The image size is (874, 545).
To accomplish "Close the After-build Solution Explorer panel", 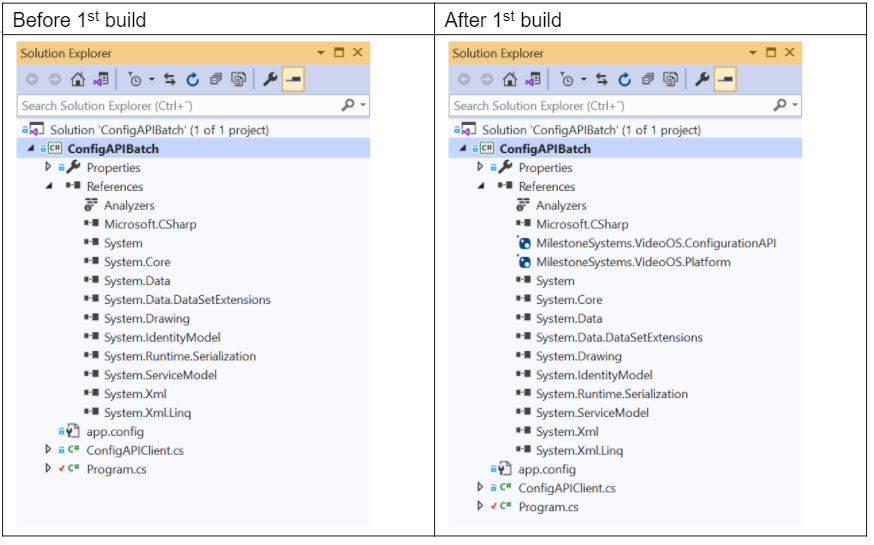I will click(790, 52).
